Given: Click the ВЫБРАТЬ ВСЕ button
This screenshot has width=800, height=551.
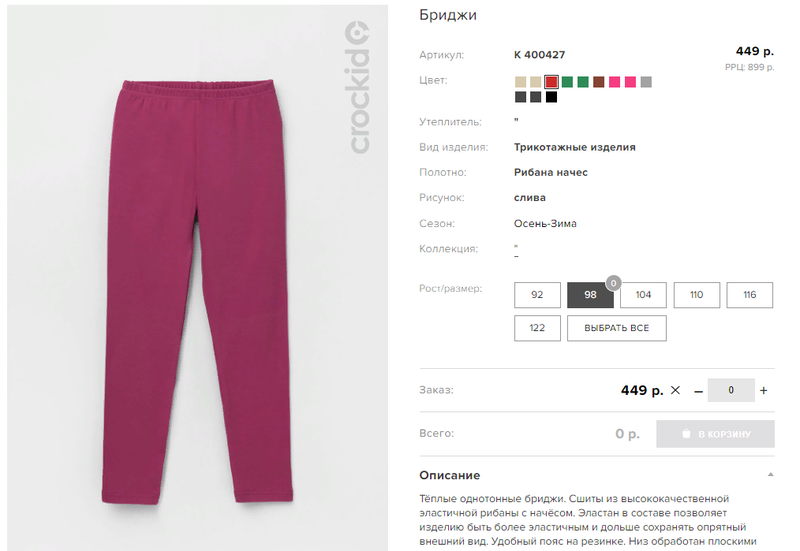Looking at the screenshot, I should click(x=617, y=328).
